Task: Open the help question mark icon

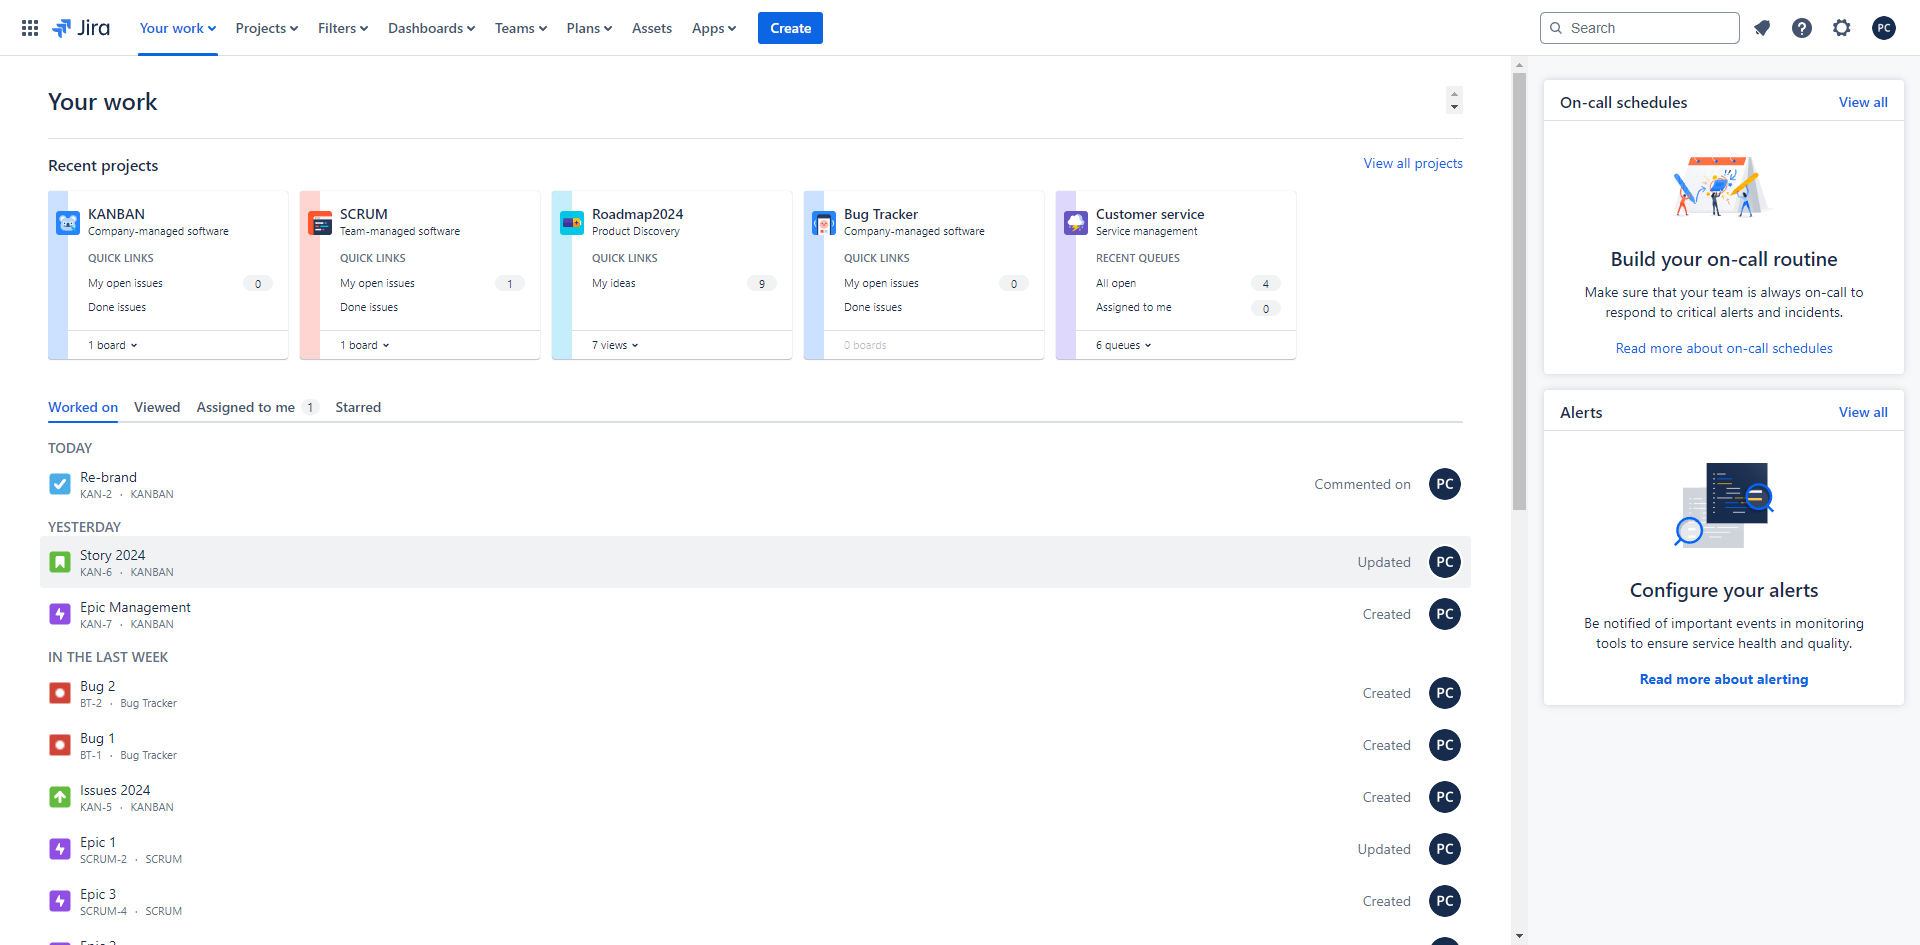Action: 1802,28
